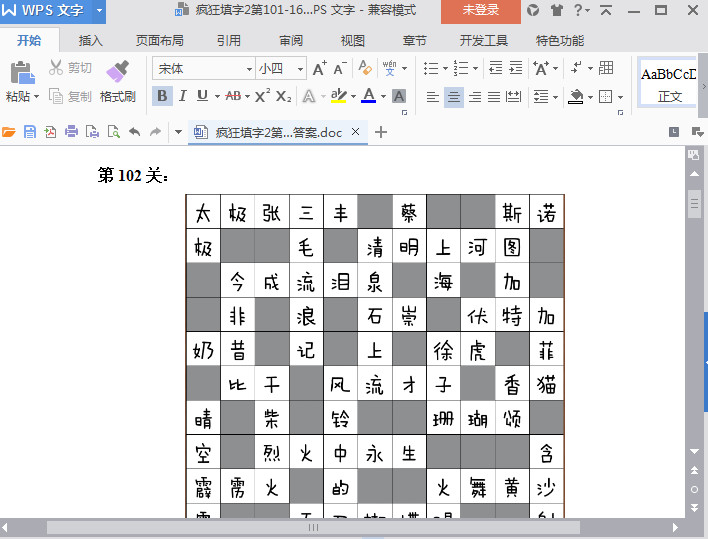
Task: Clear formatting with eraser icon
Action: (364, 68)
